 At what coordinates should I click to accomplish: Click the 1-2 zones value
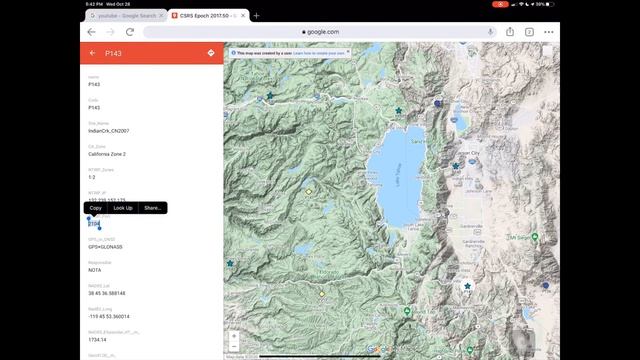click(x=92, y=178)
